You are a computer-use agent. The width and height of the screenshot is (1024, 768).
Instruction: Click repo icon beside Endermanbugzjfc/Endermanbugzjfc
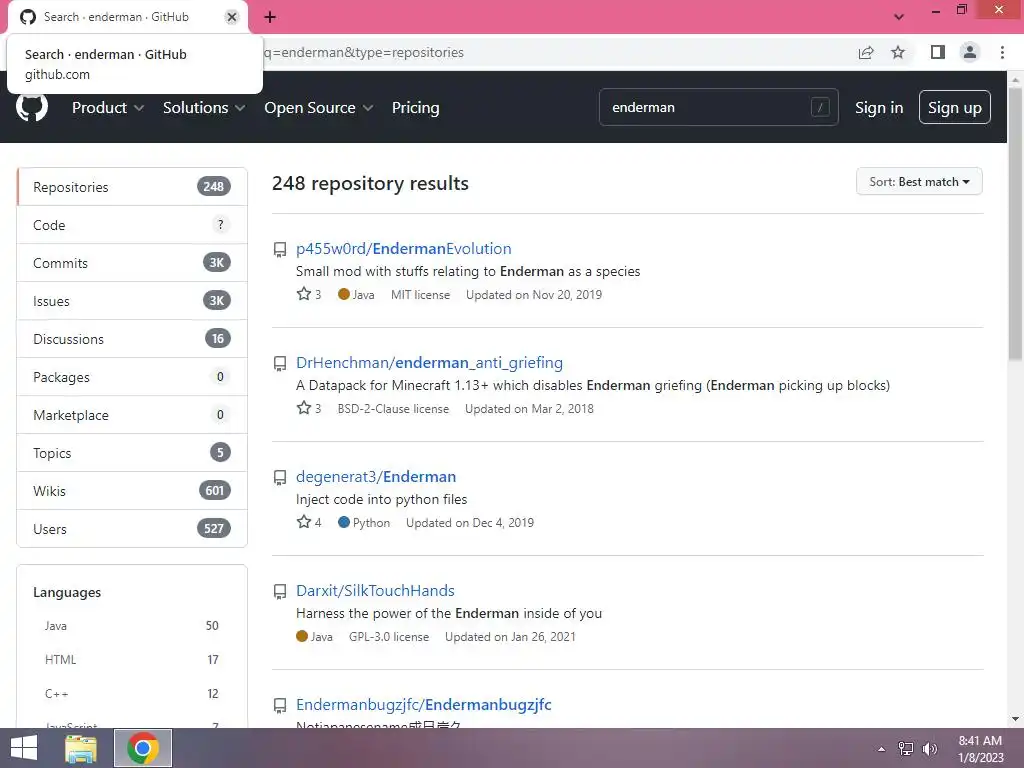tap(280, 705)
